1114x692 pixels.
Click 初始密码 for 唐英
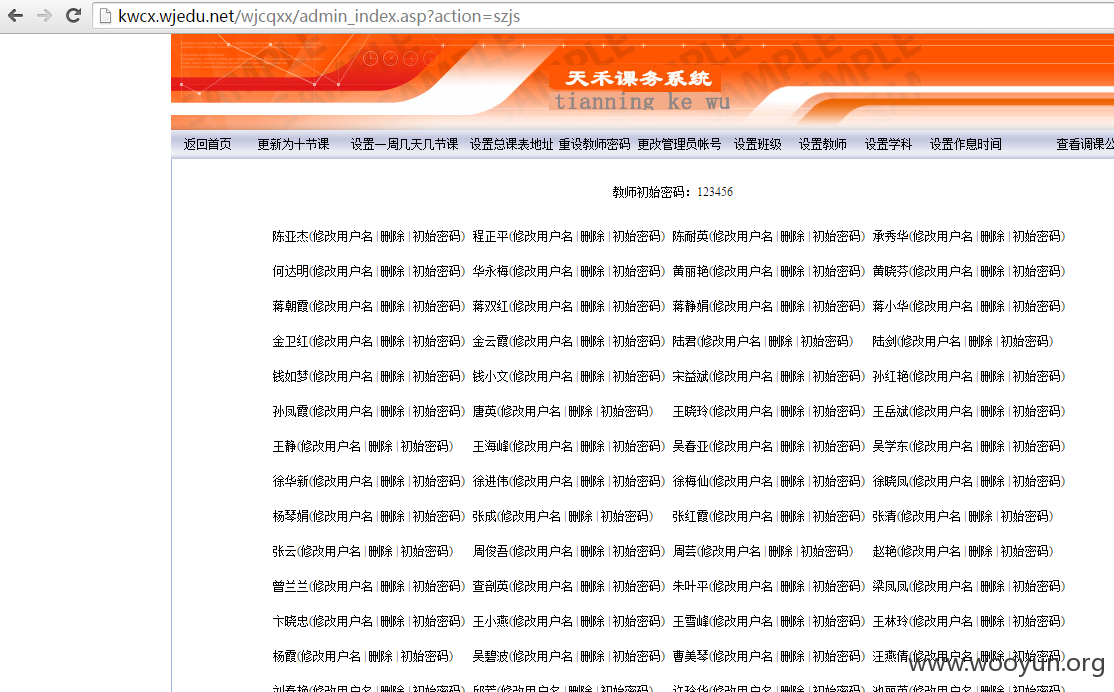pyautogui.click(x=624, y=411)
